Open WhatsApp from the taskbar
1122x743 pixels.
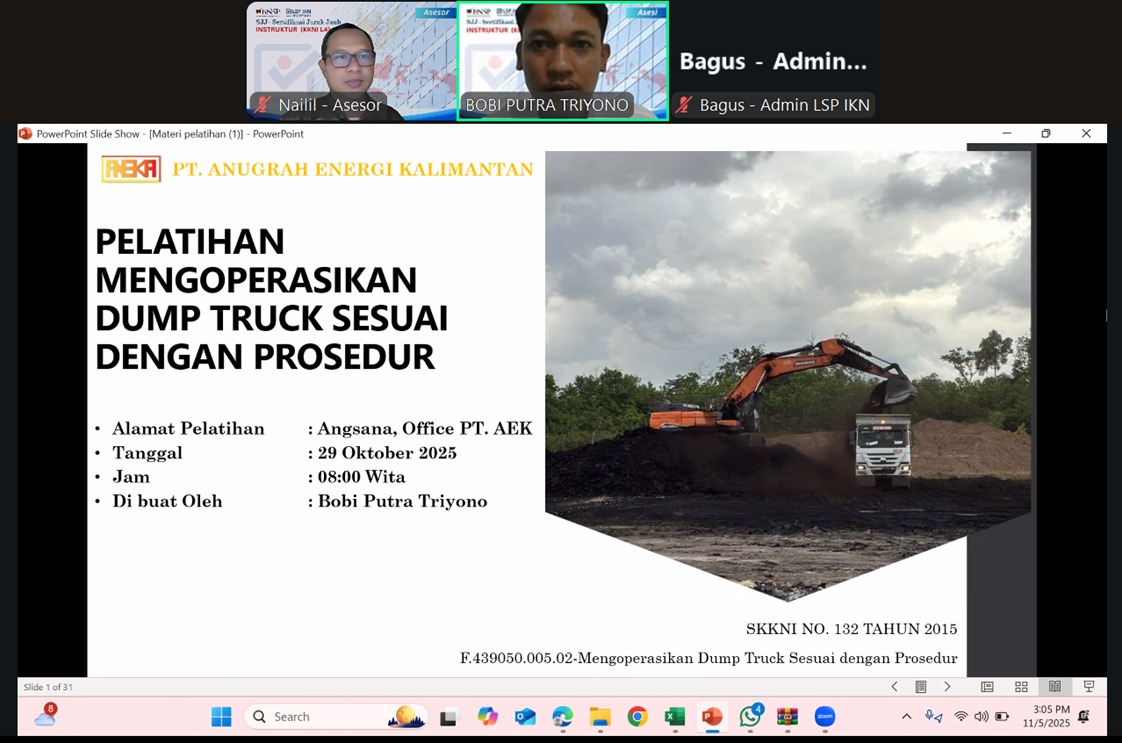pyautogui.click(x=750, y=716)
